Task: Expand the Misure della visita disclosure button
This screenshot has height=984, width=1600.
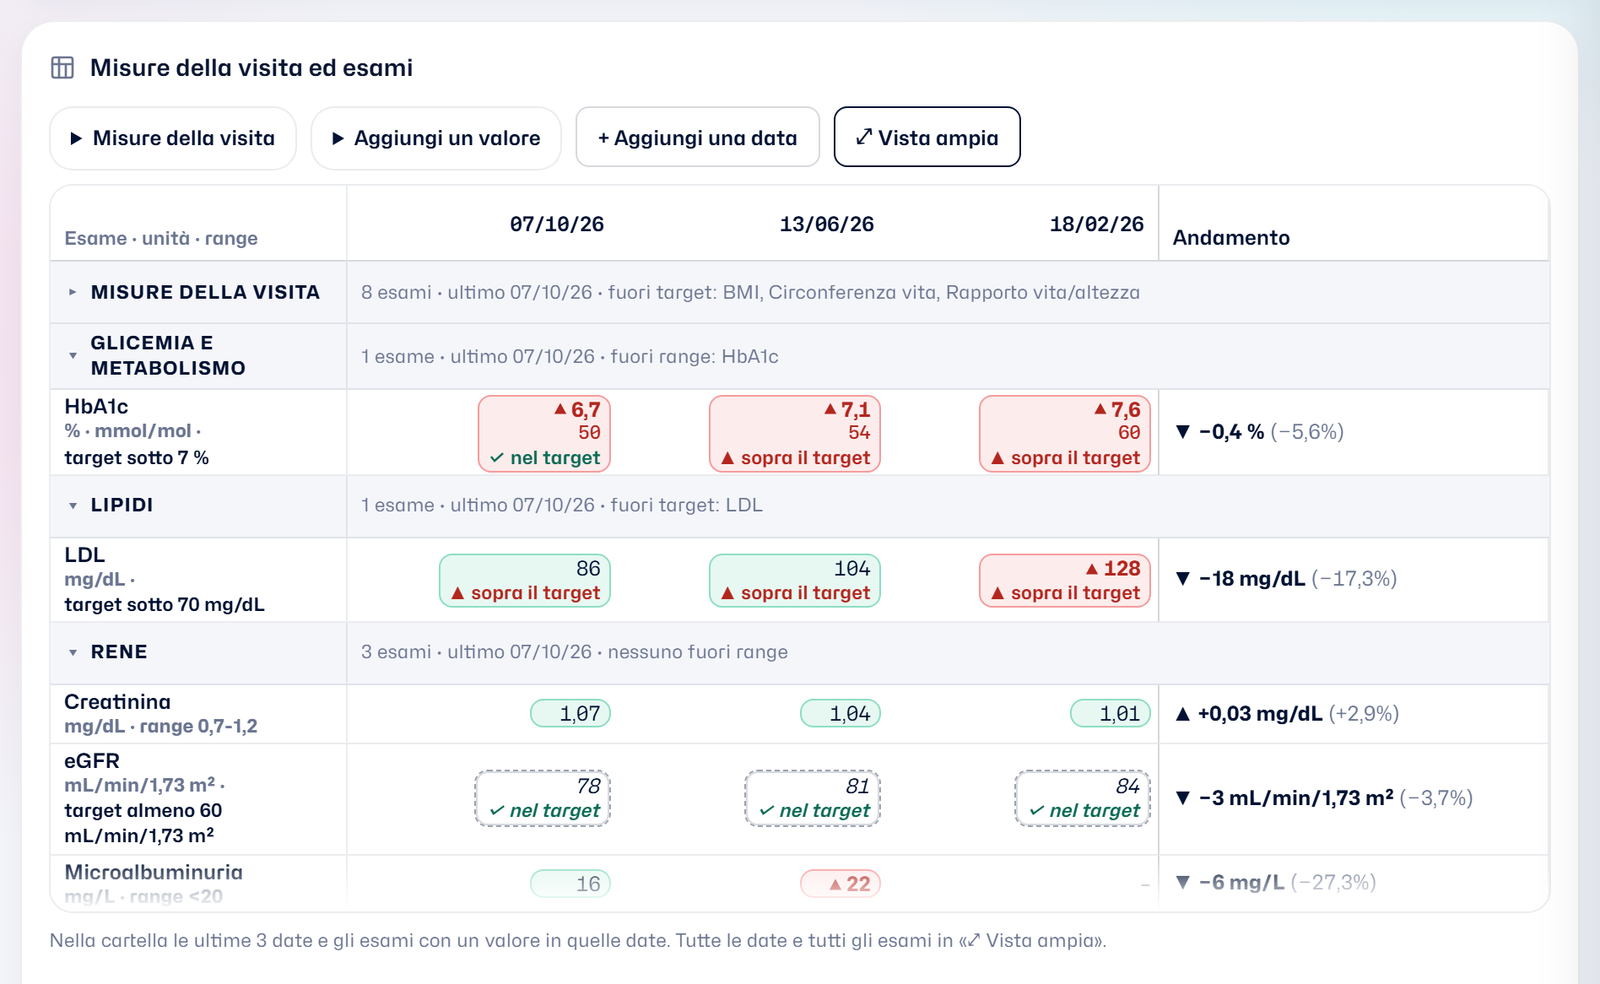Action: (x=173, y=138)
